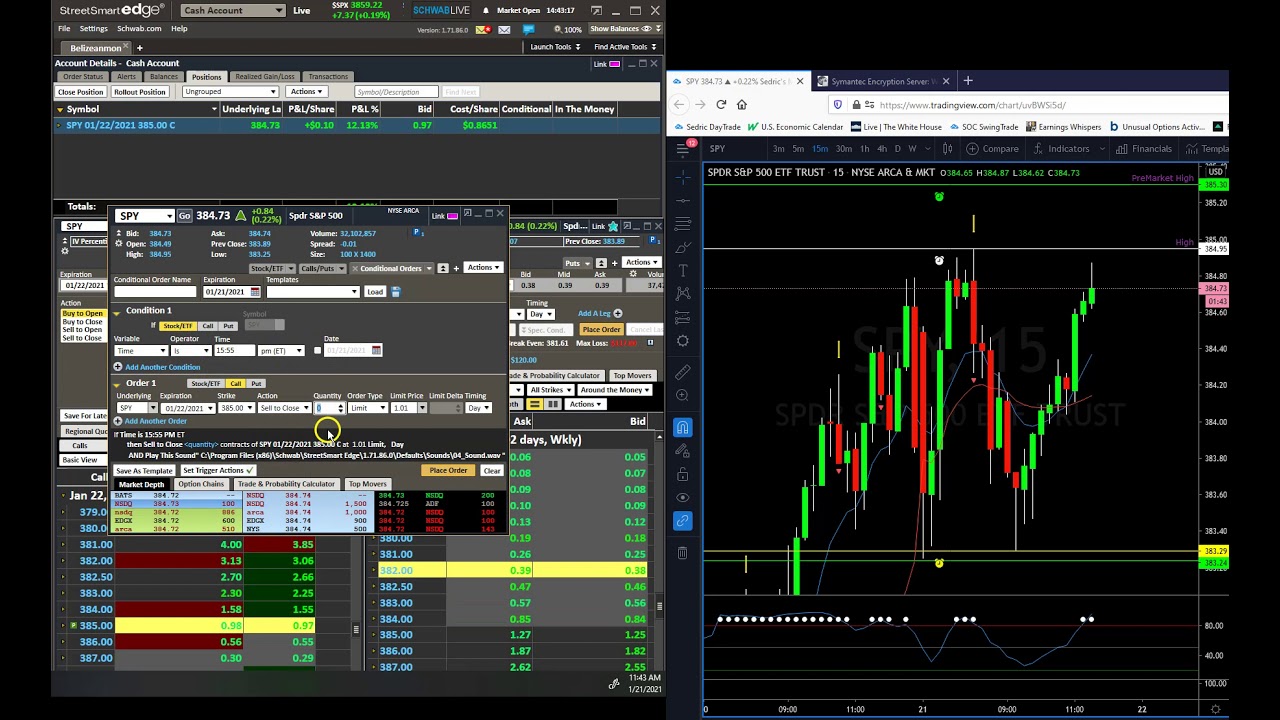Select the text annotation tool

click(683, 270)
